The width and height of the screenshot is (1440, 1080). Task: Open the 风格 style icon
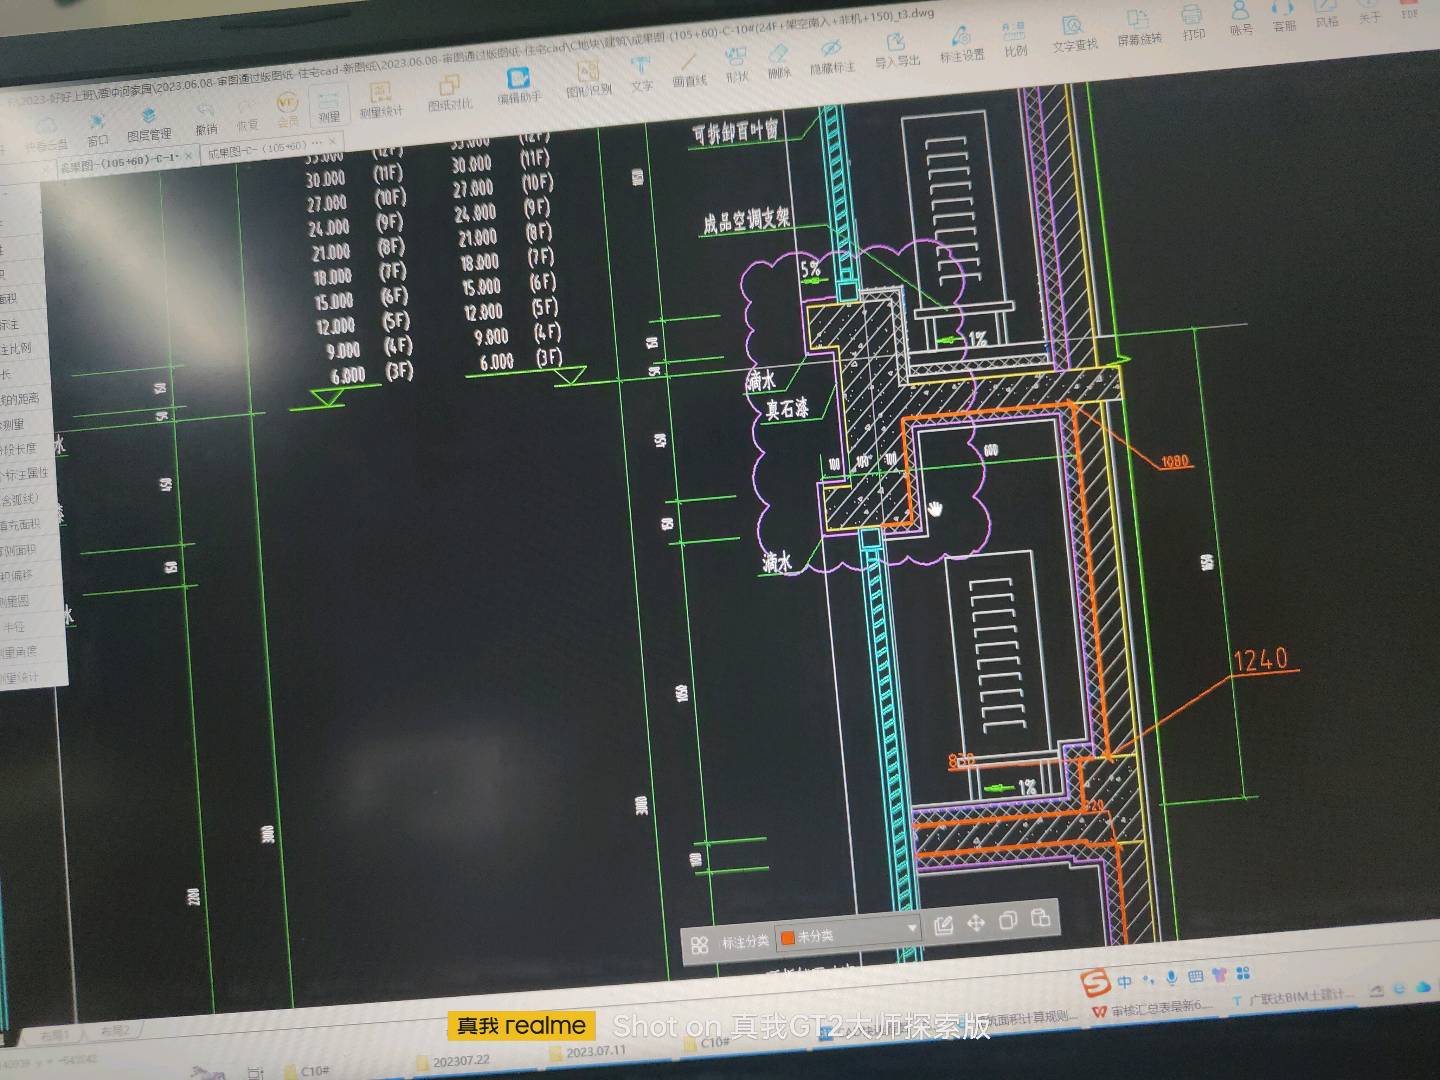1326,12
